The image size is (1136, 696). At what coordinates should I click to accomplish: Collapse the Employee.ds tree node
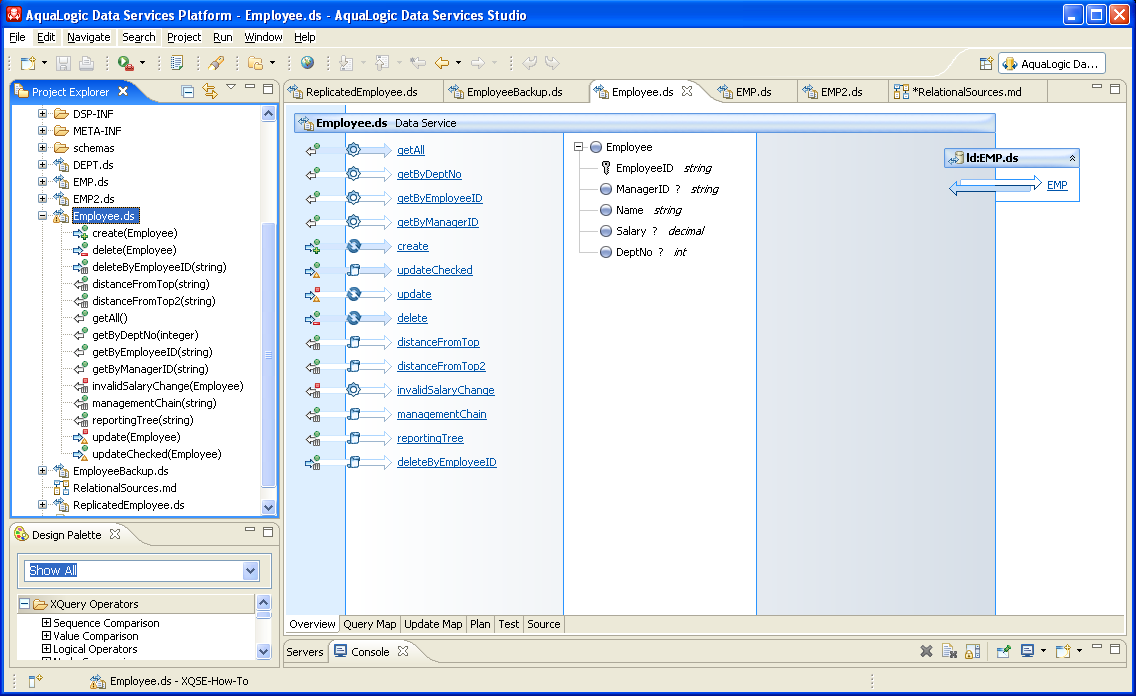coord(42,216)
